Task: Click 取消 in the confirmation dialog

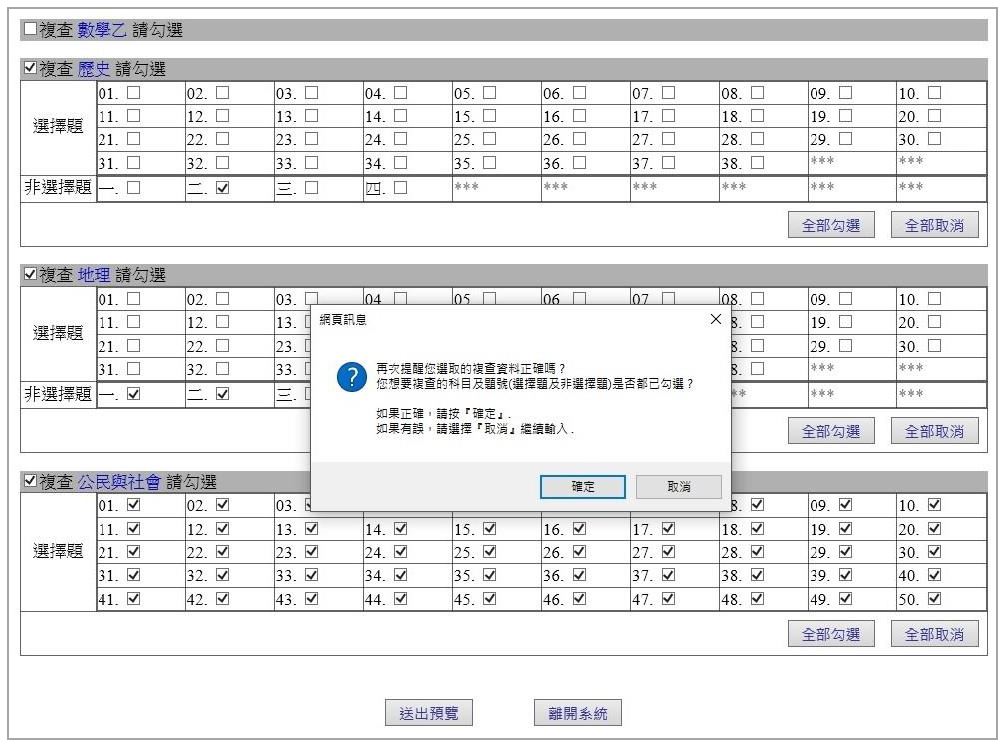Action: pyautogui.click(x=678, y=487)
